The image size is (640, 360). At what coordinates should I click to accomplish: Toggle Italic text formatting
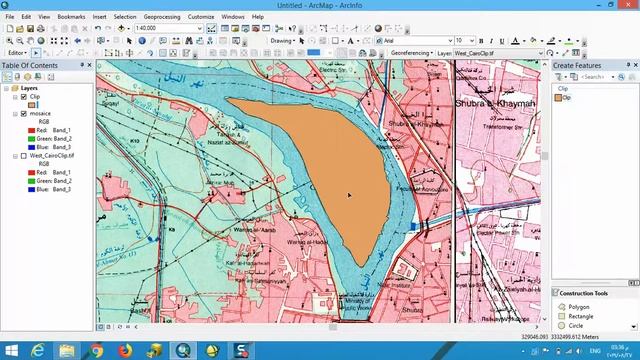(x=491, y=41)
